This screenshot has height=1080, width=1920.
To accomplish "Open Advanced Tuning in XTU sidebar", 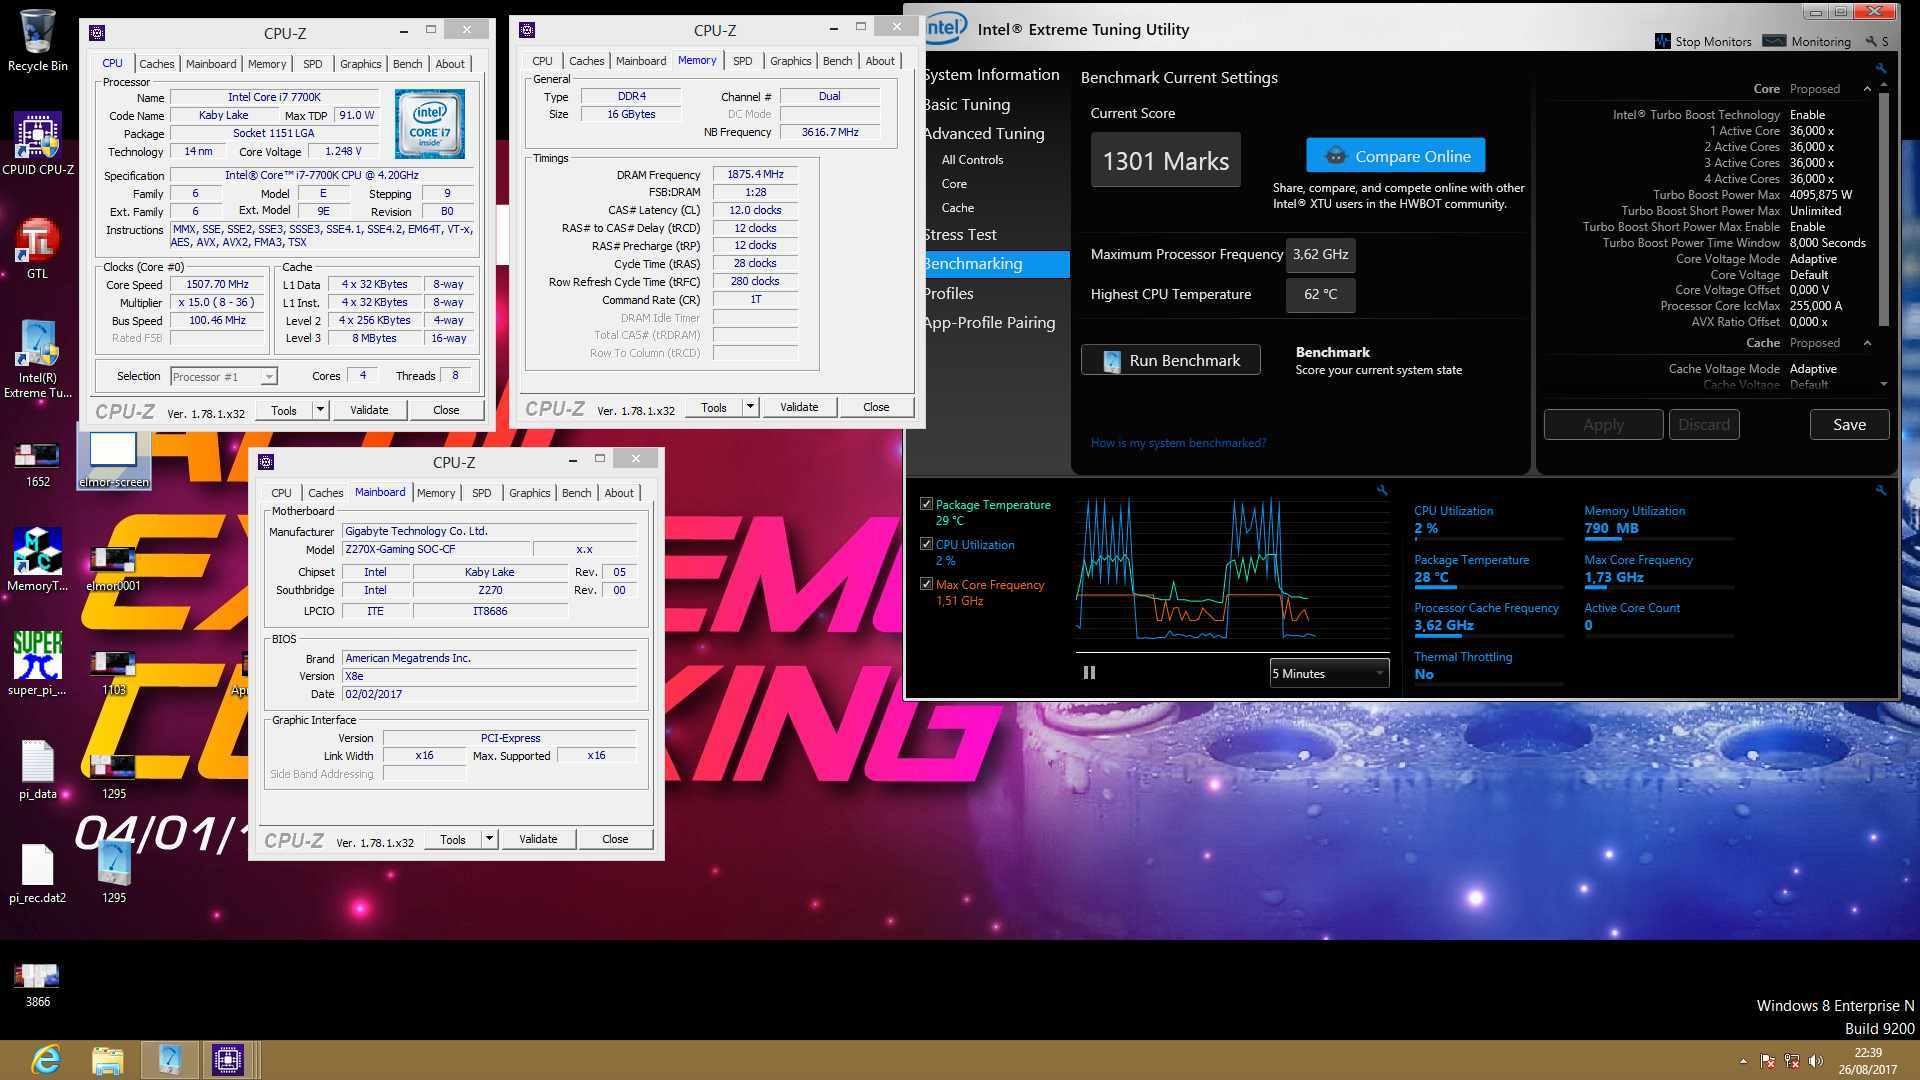I will coord(984,133).
